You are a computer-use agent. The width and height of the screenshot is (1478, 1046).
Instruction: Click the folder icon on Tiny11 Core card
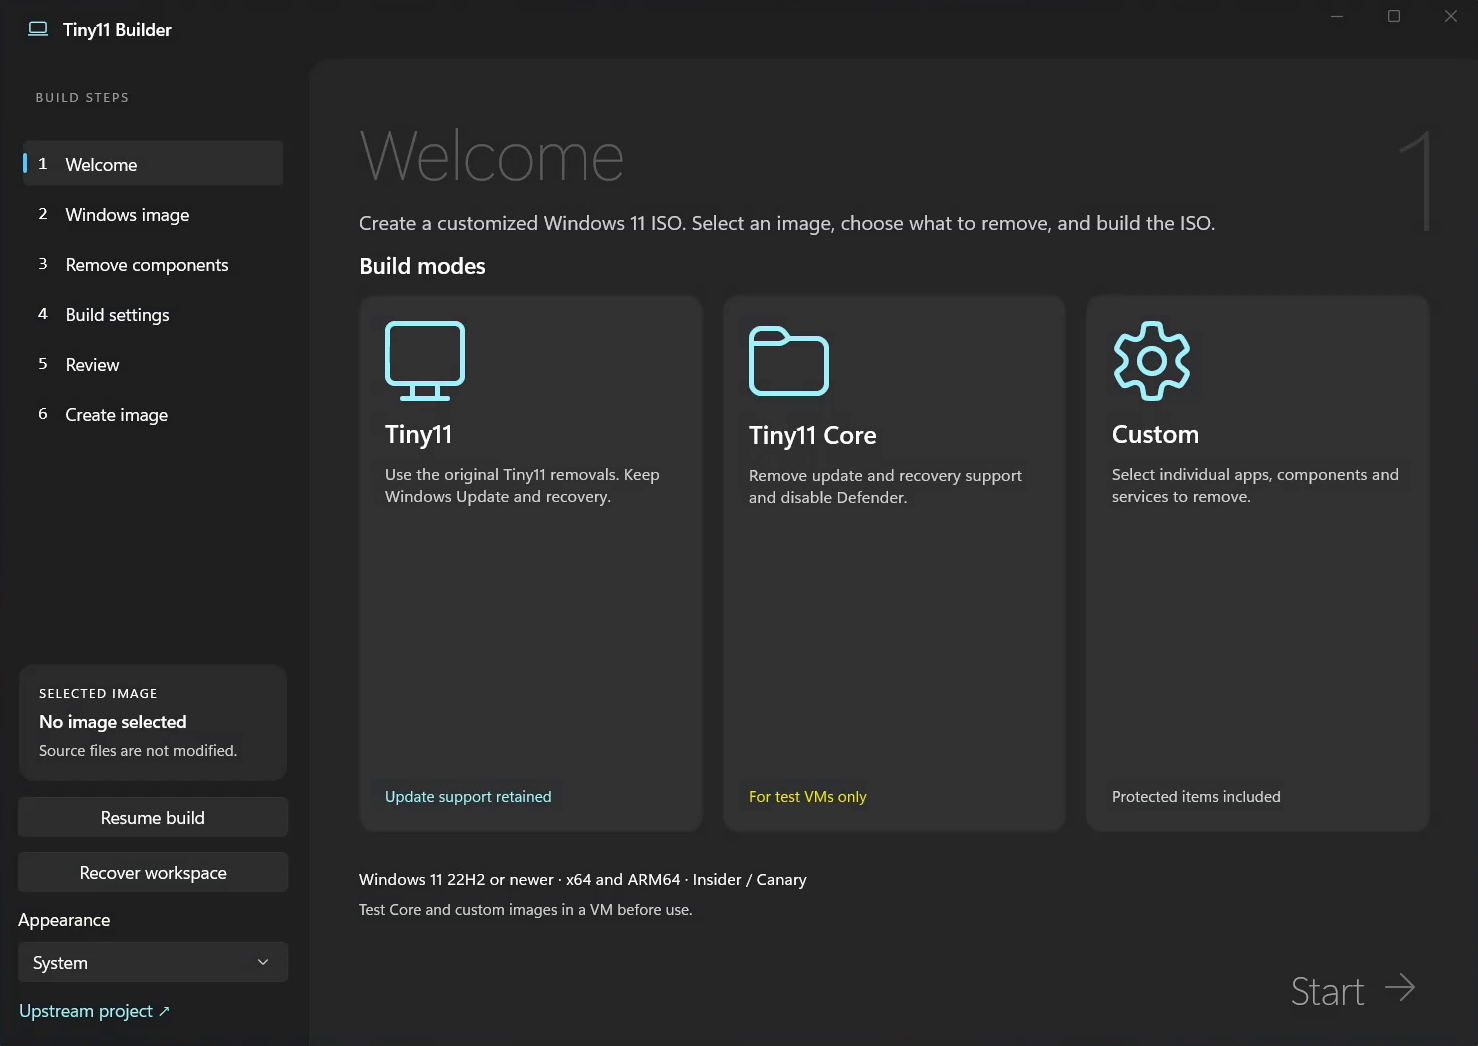click(x=789, y=361)
